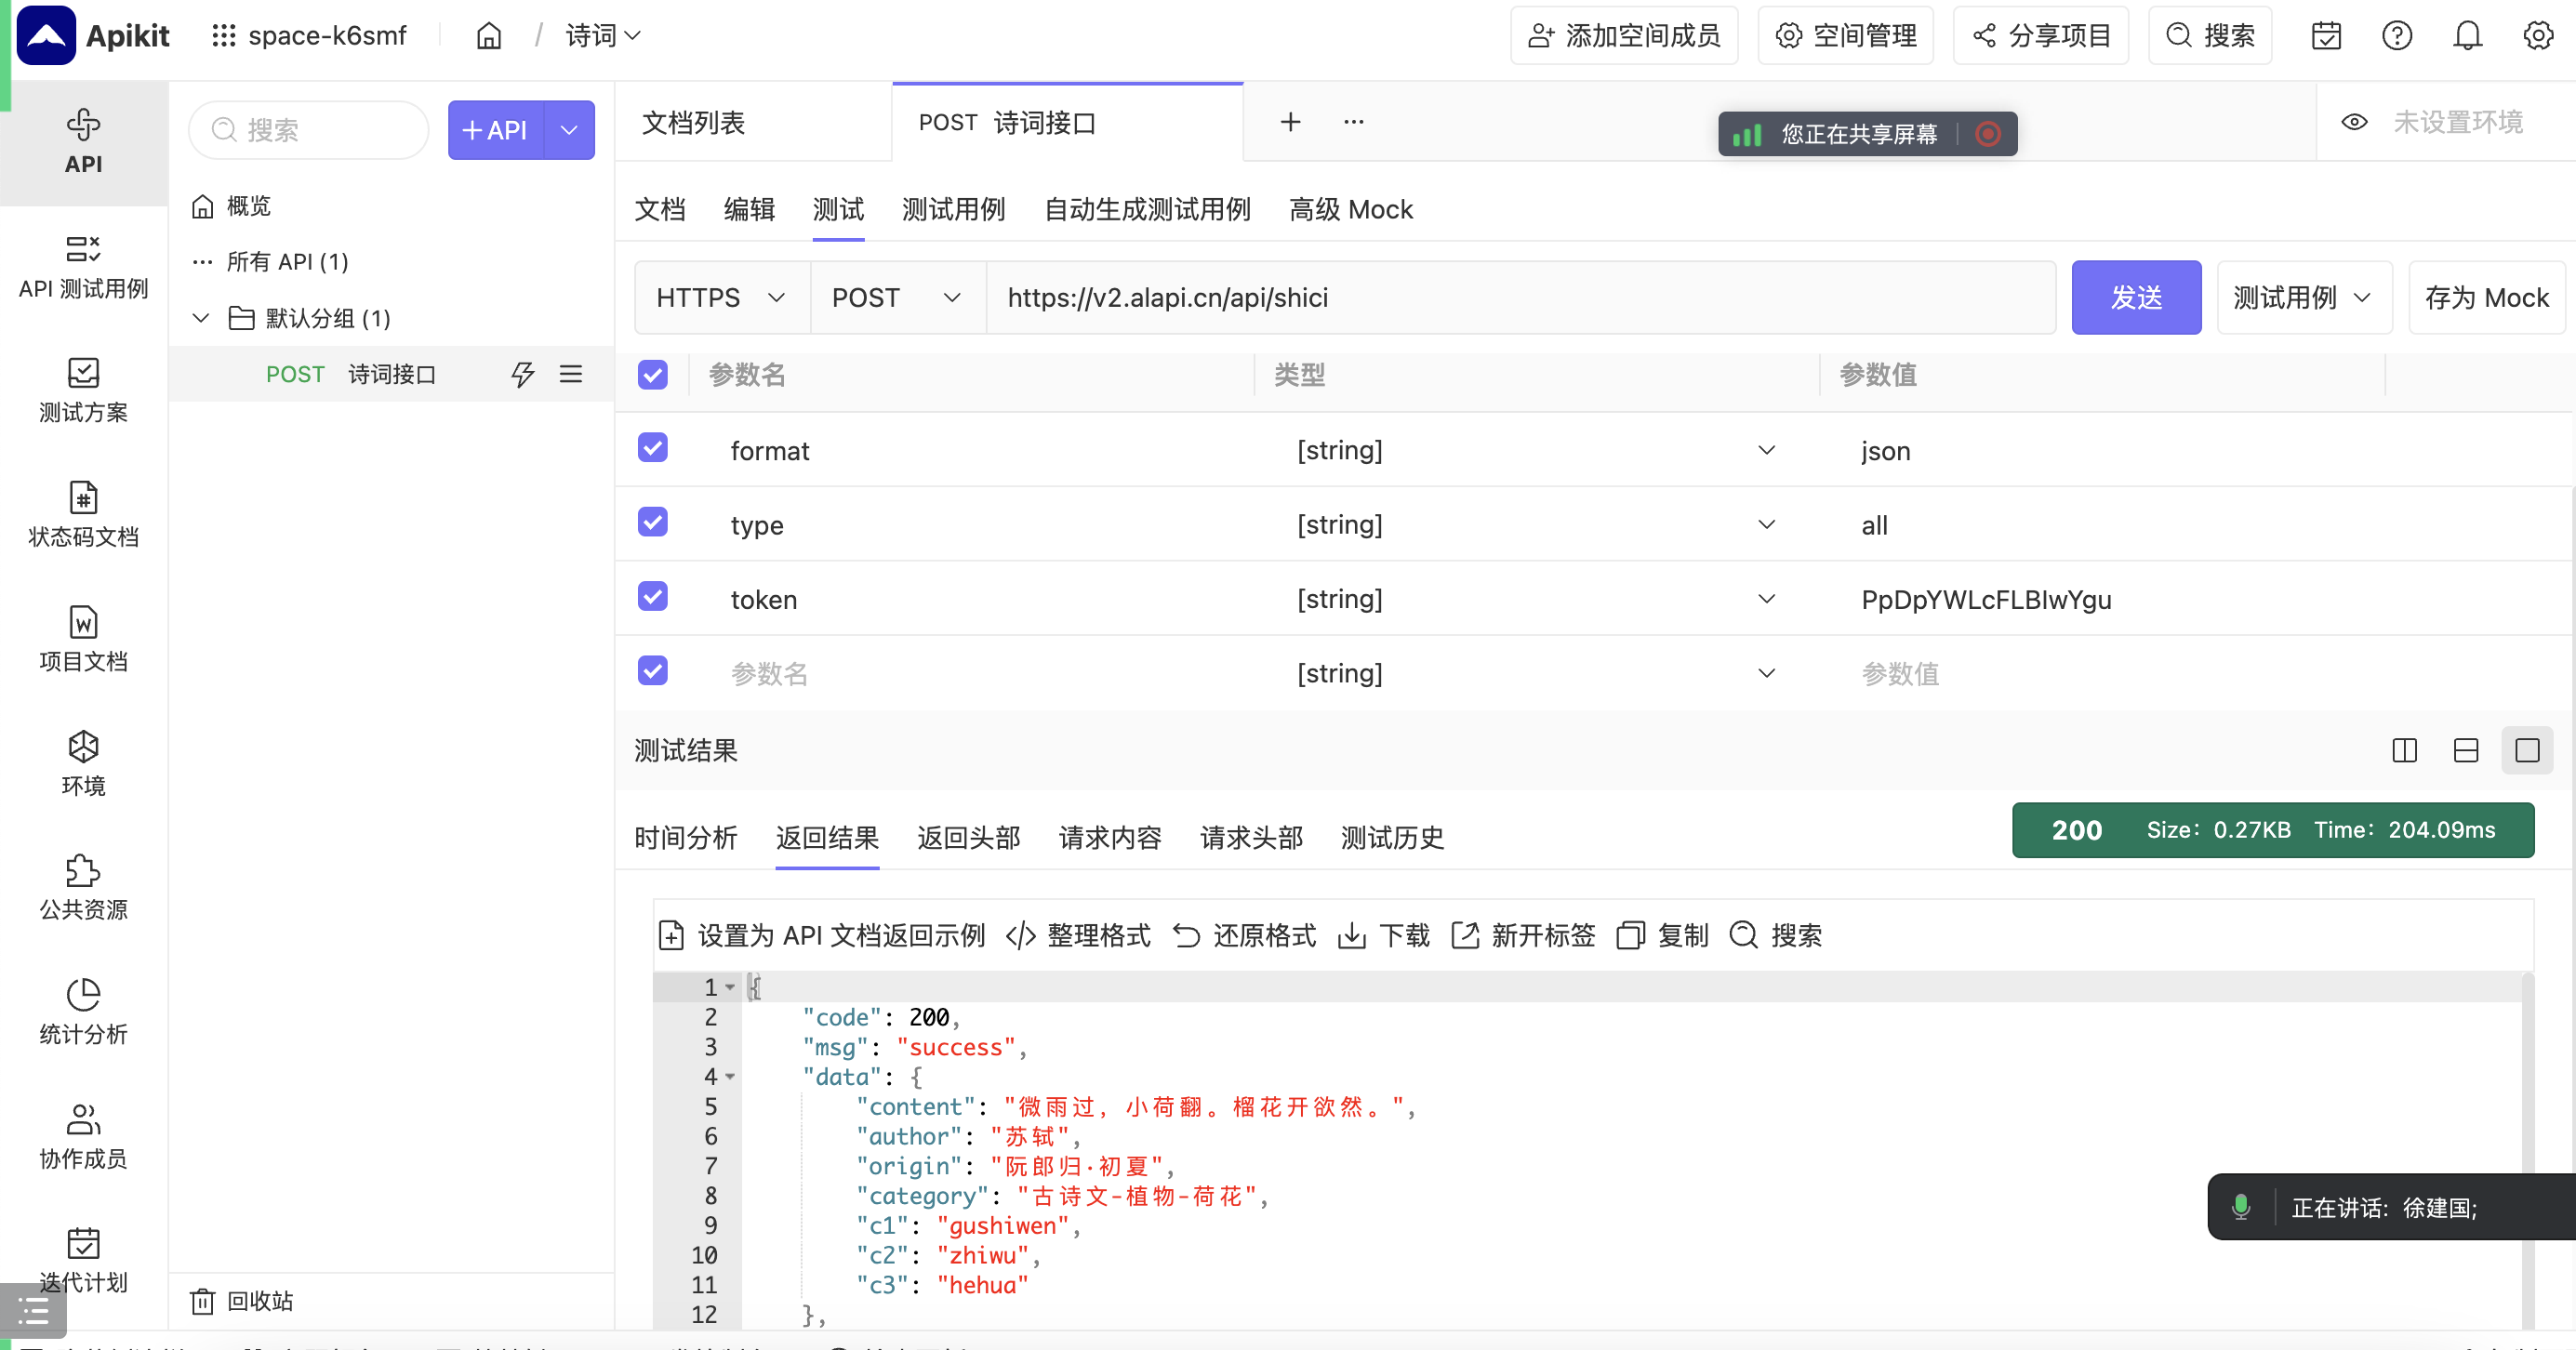The image size is (2576, 1350).
Task: Open the 测试历史 tab
Action: tap(1393, 838)
